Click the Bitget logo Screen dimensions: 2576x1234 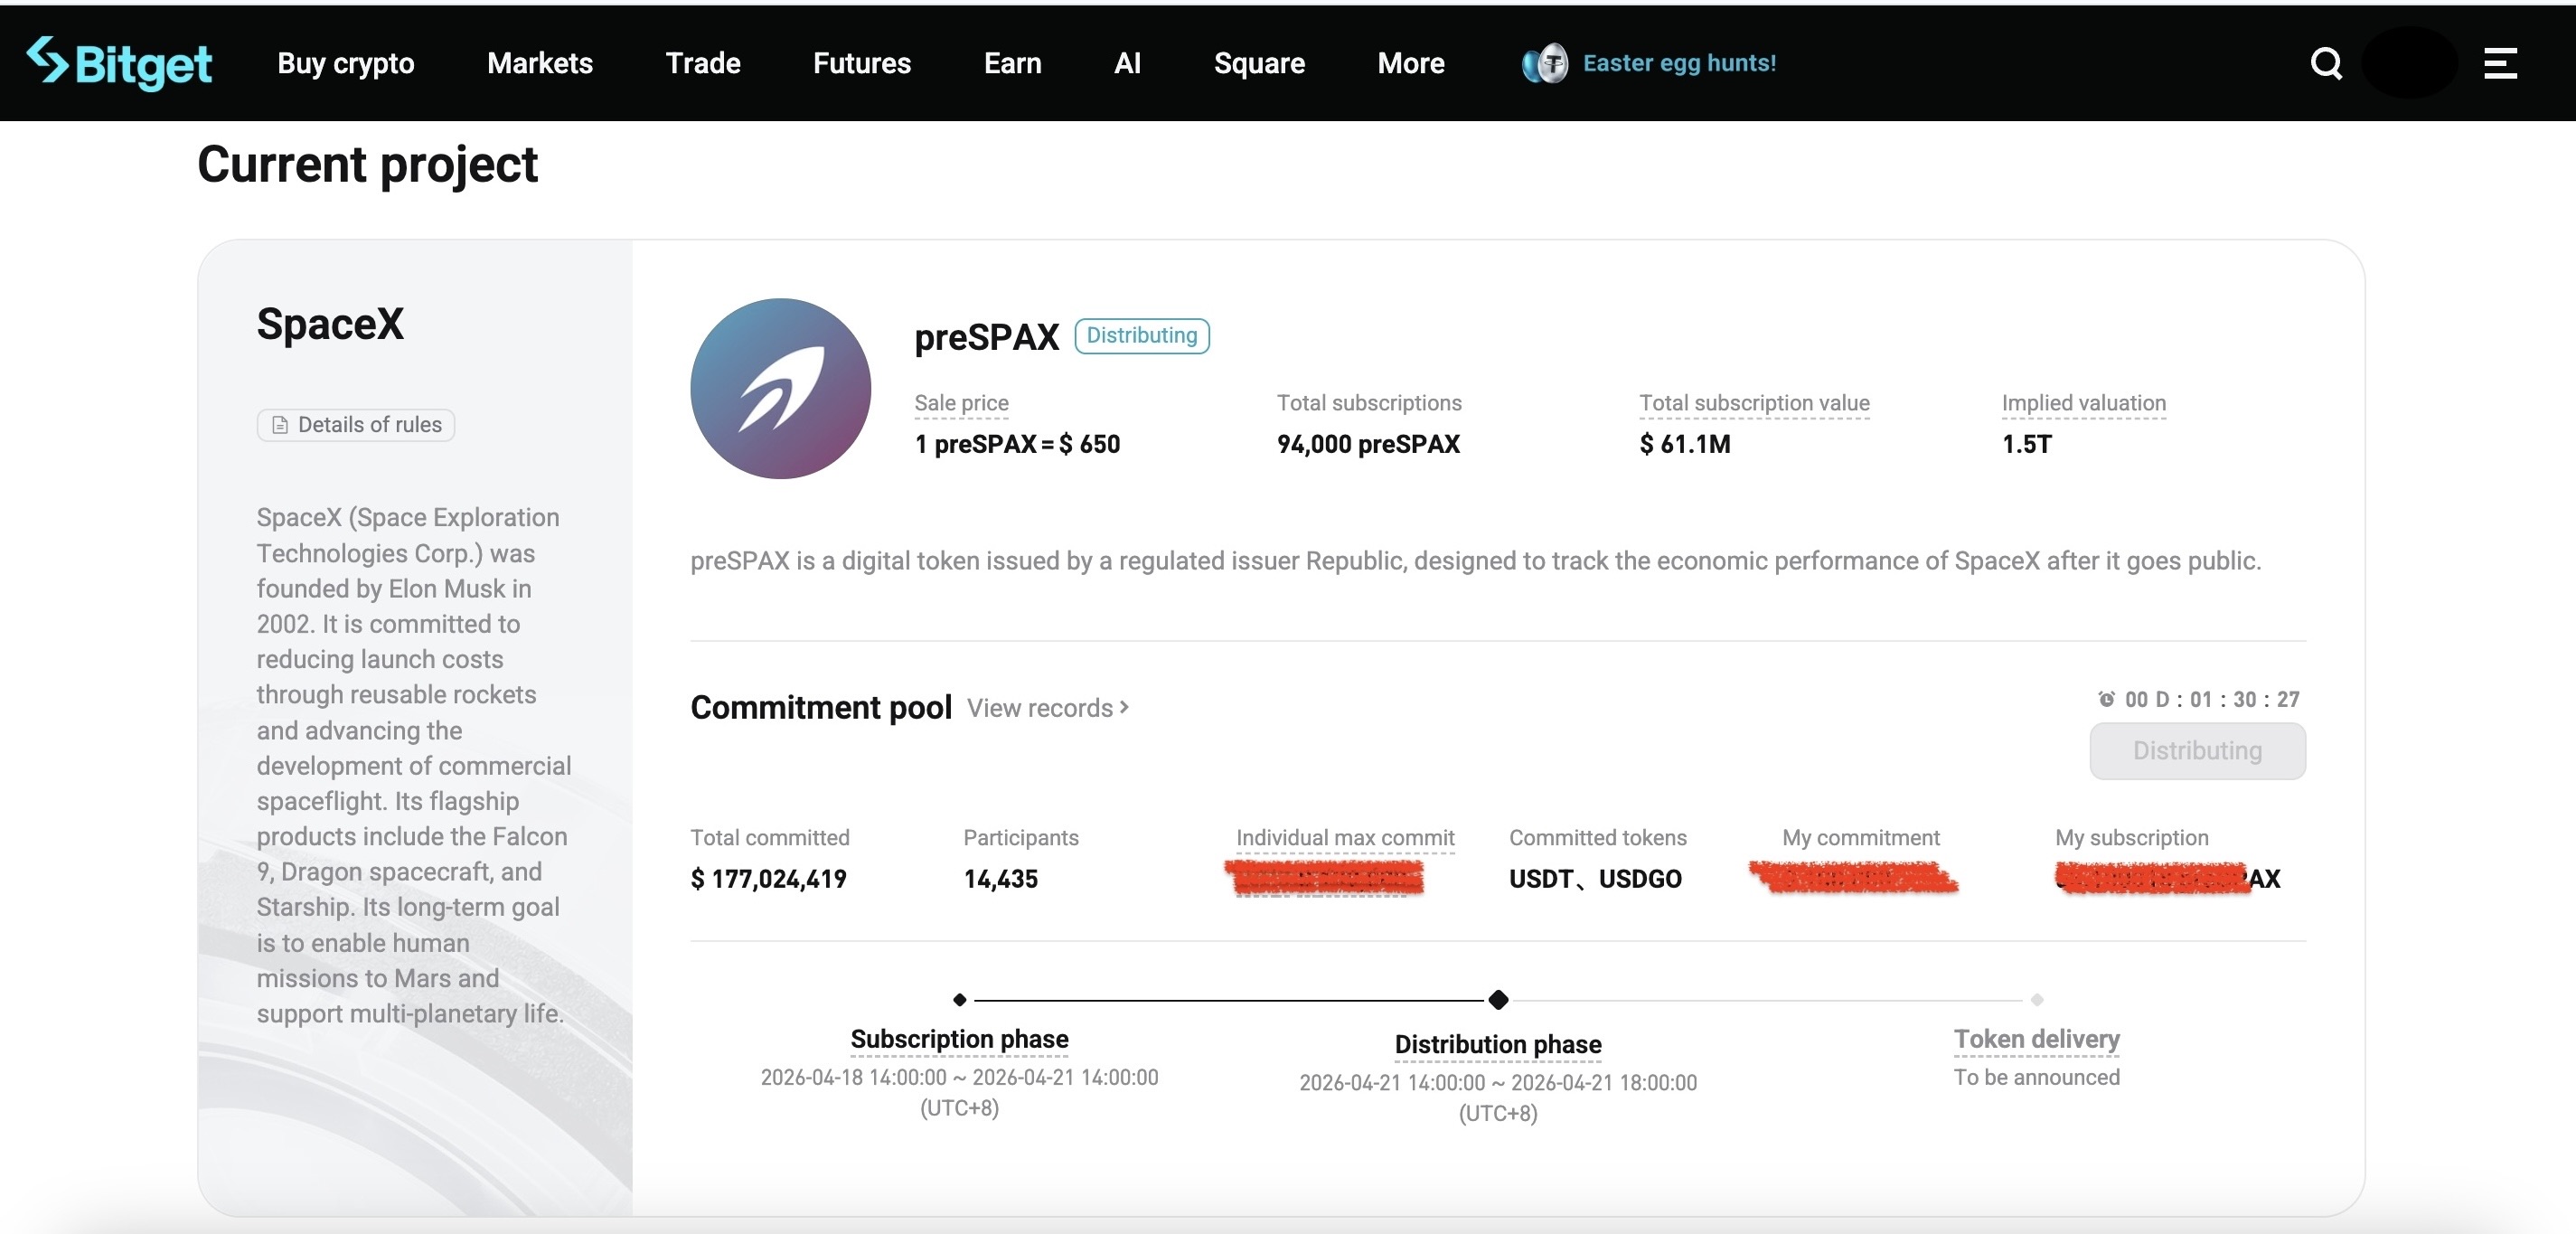119,62
